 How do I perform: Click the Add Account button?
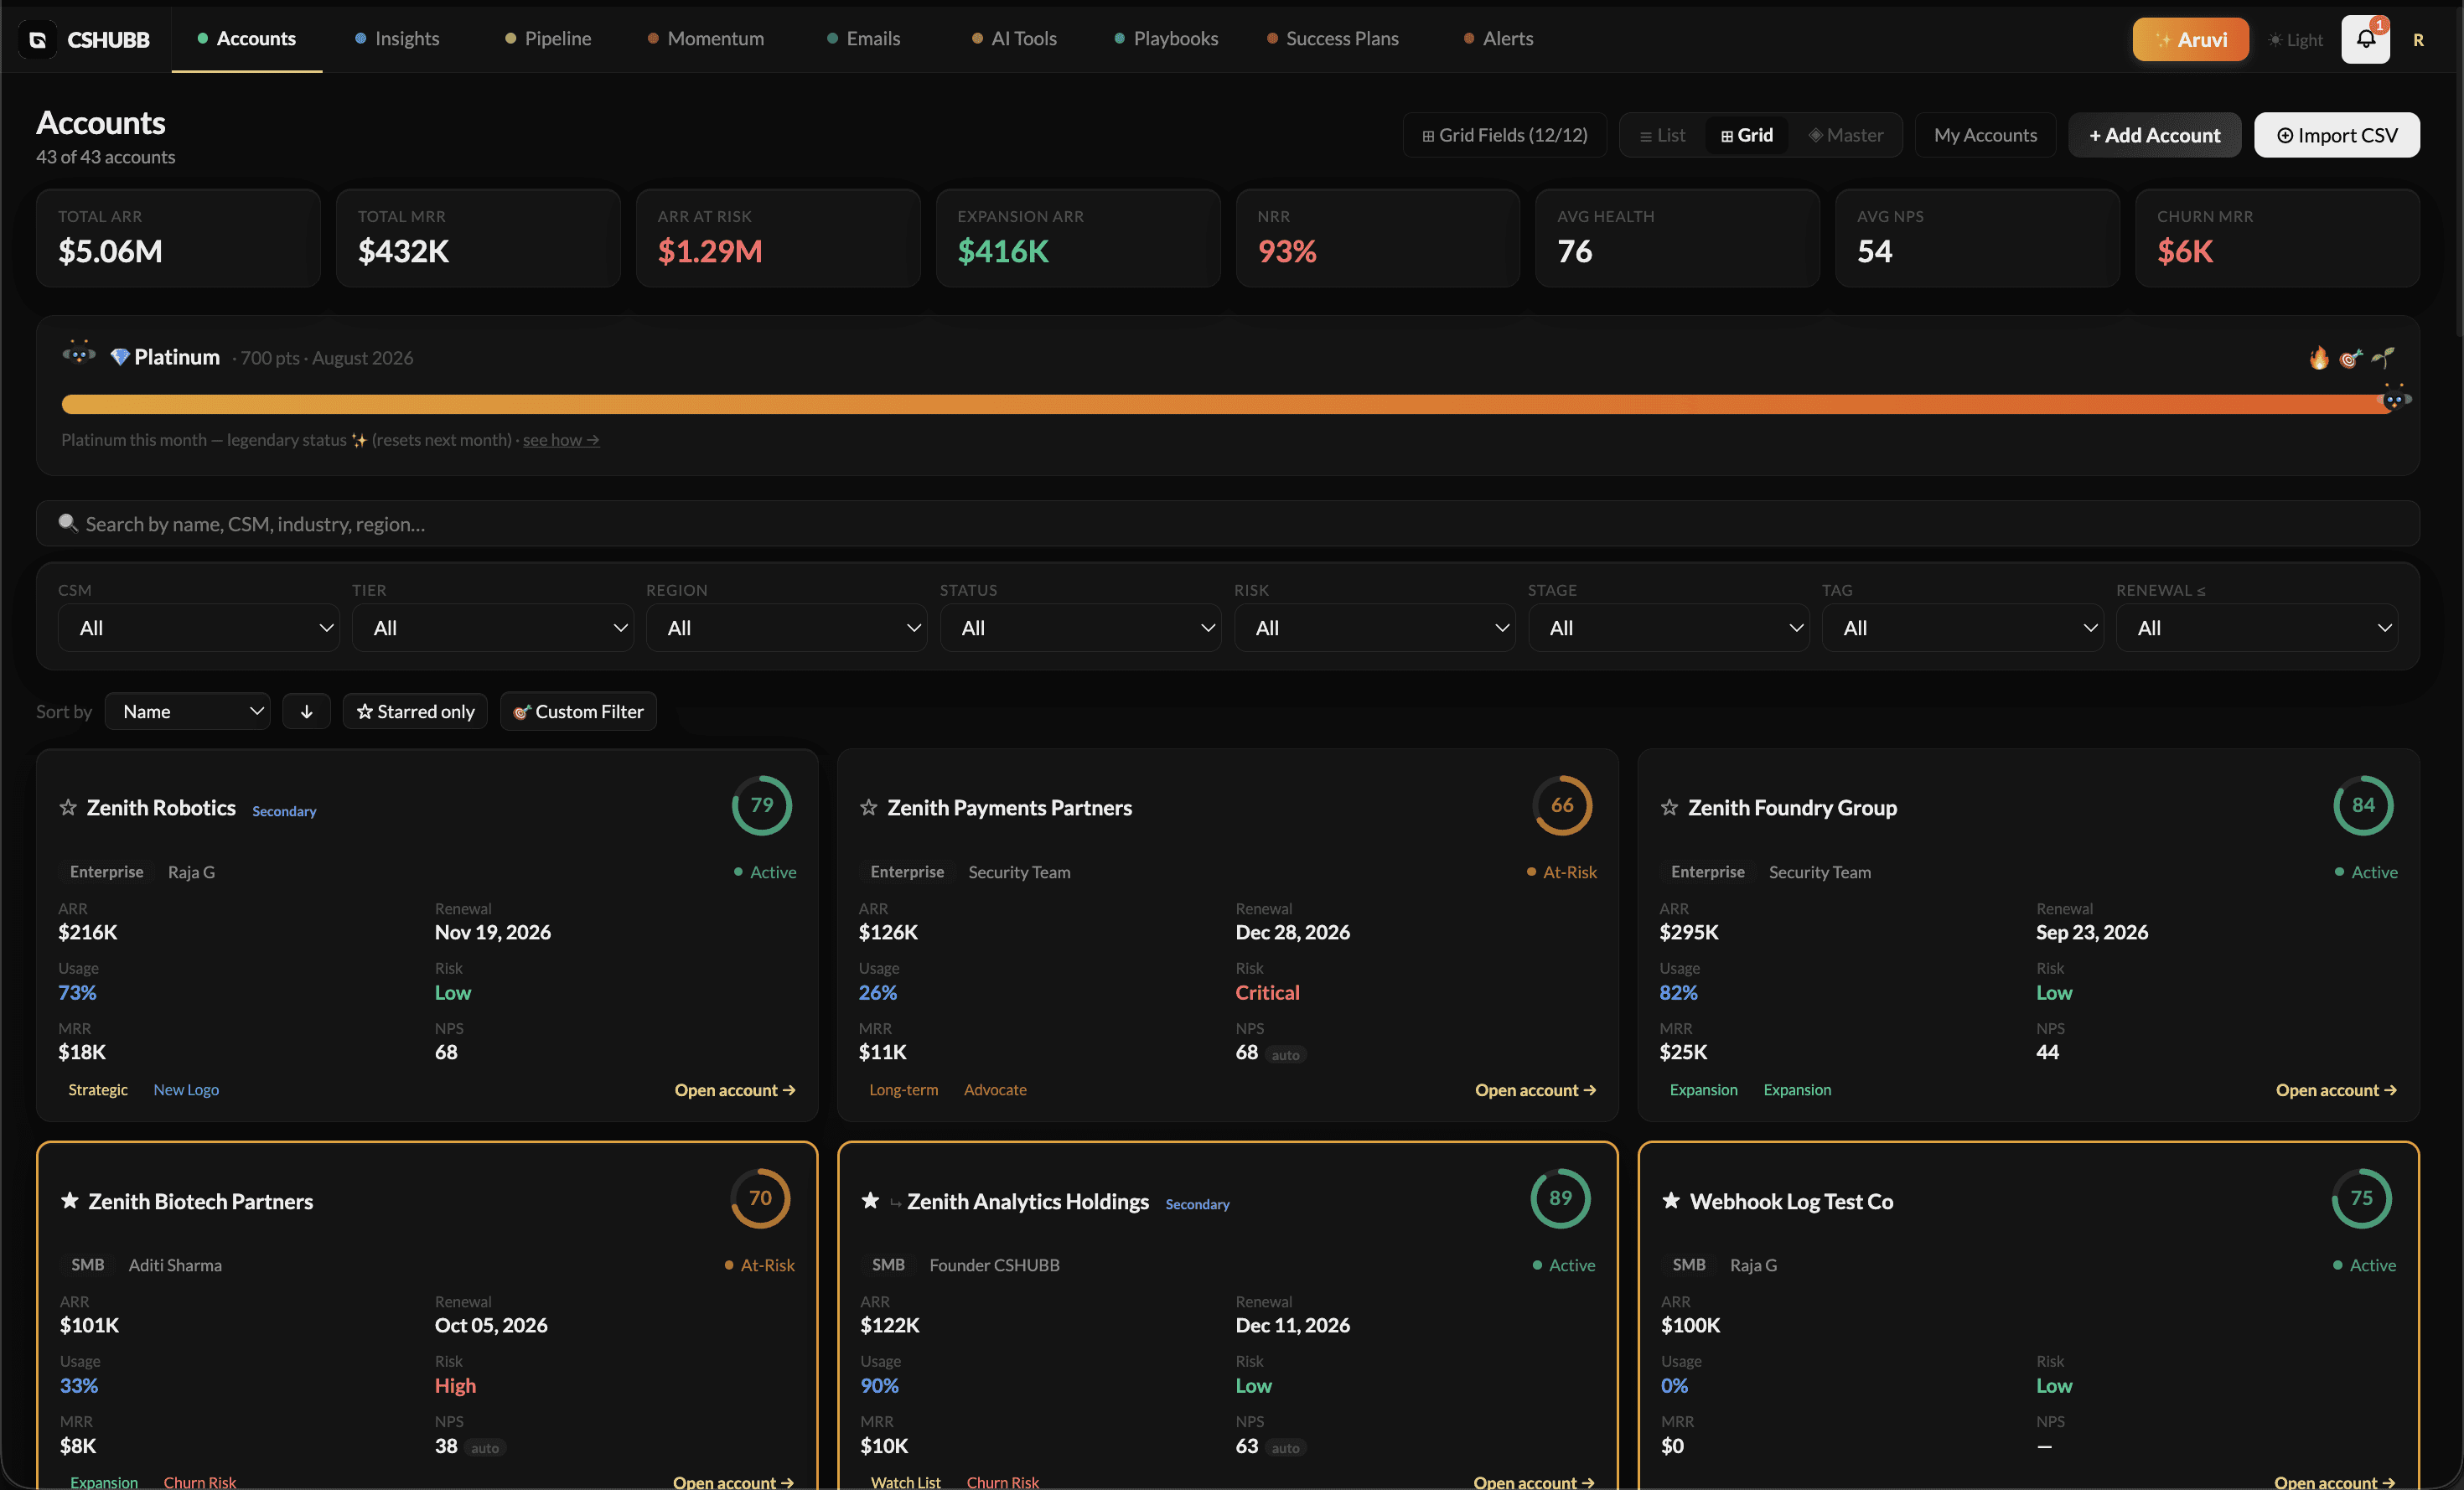pos(2154,135)
